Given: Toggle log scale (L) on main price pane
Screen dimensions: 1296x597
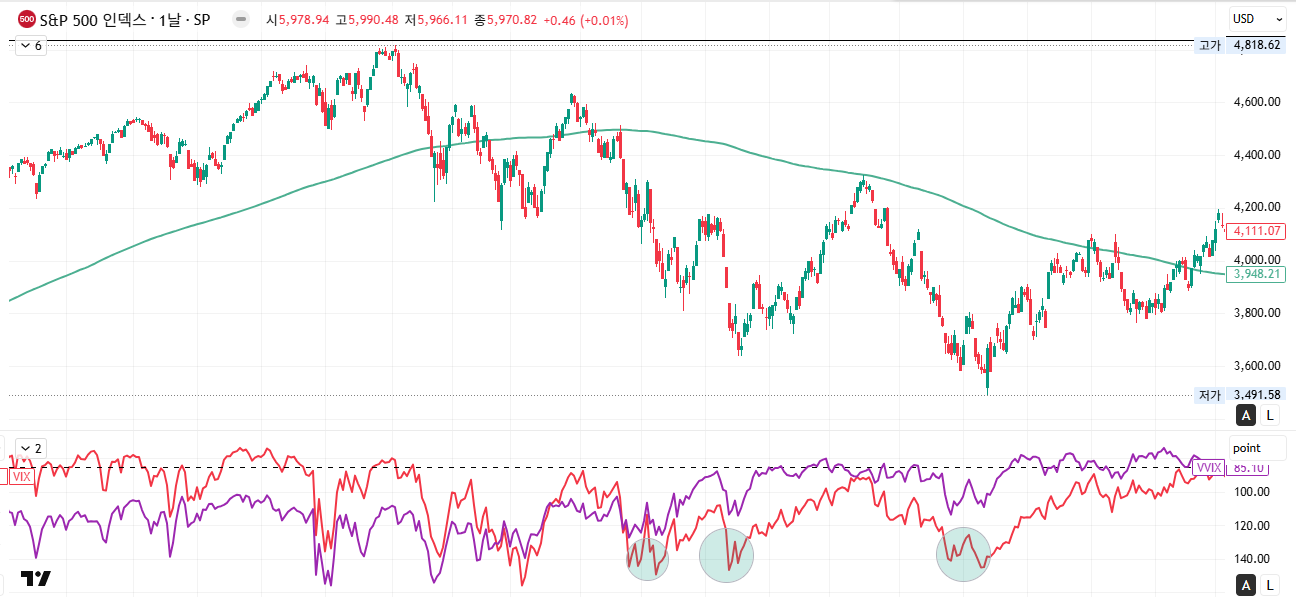Looking at the screenshot, I should (1270, 415).
